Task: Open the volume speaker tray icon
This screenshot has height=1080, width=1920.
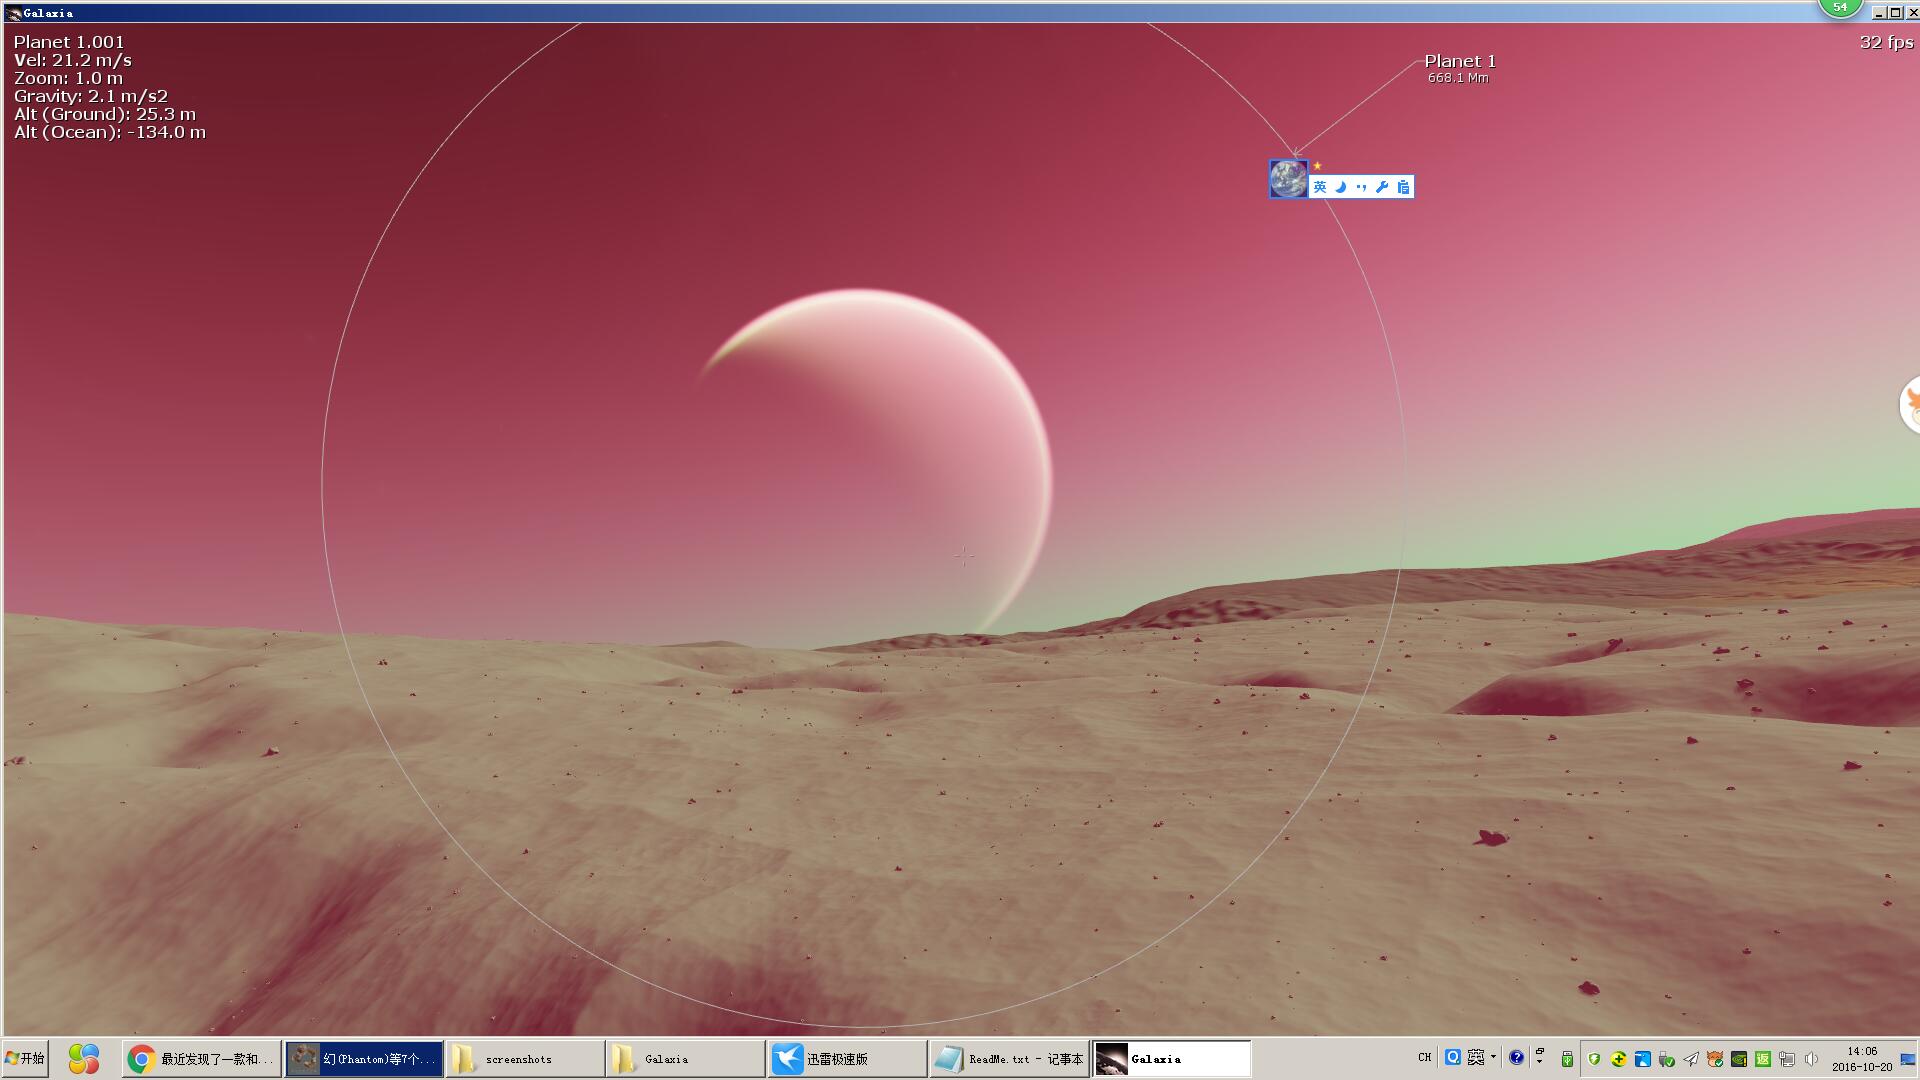Action: tap(1811, 1059)
